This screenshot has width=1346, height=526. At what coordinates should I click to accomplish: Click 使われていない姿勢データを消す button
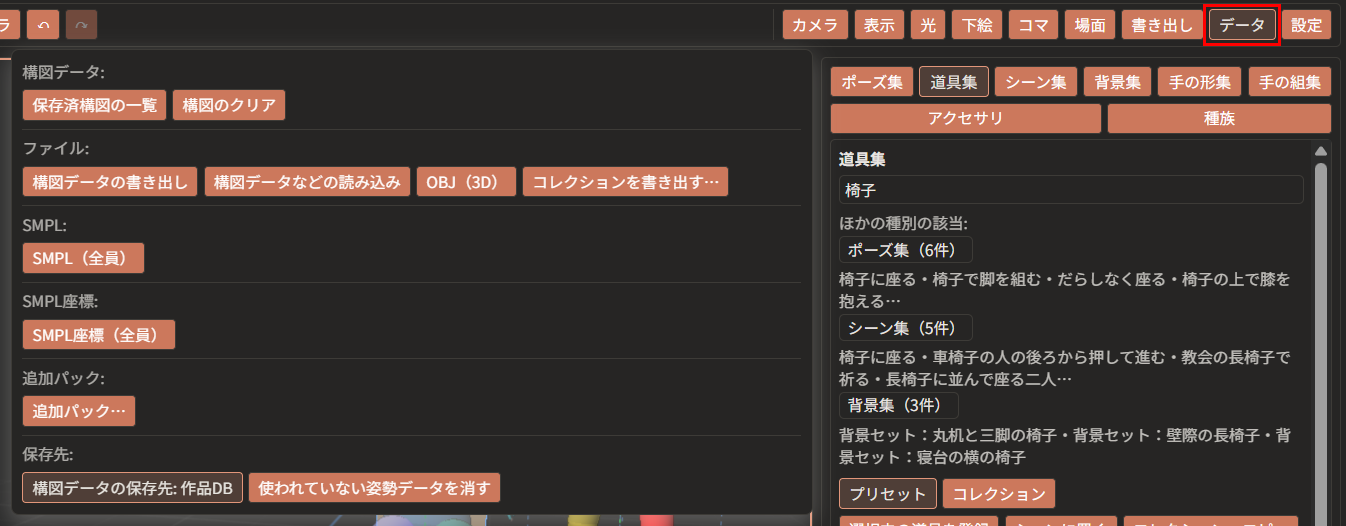click(374, 488)
